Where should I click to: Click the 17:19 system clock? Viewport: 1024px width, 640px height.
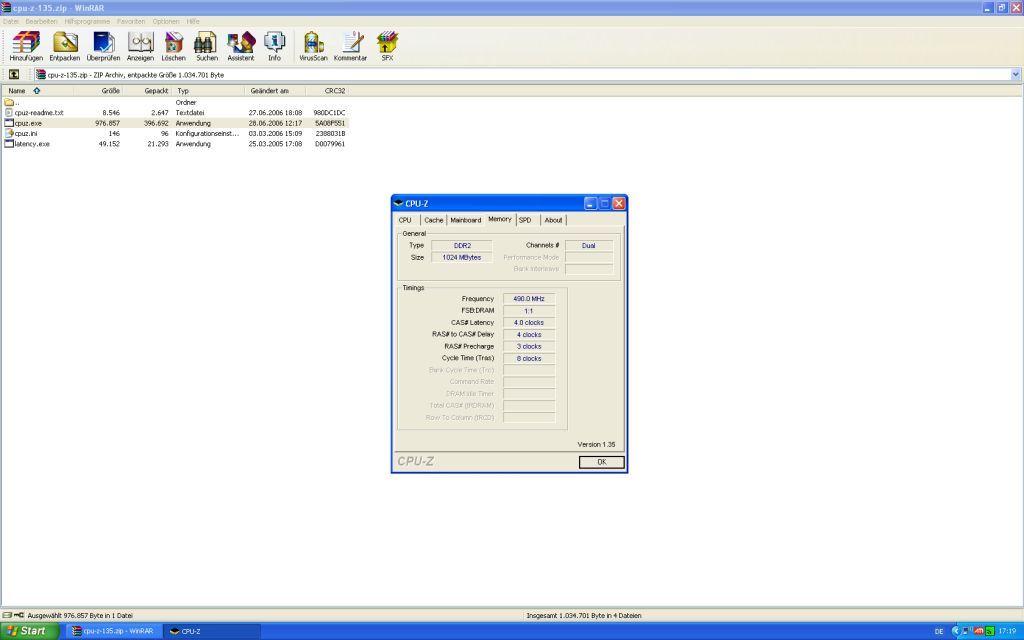1007,632
